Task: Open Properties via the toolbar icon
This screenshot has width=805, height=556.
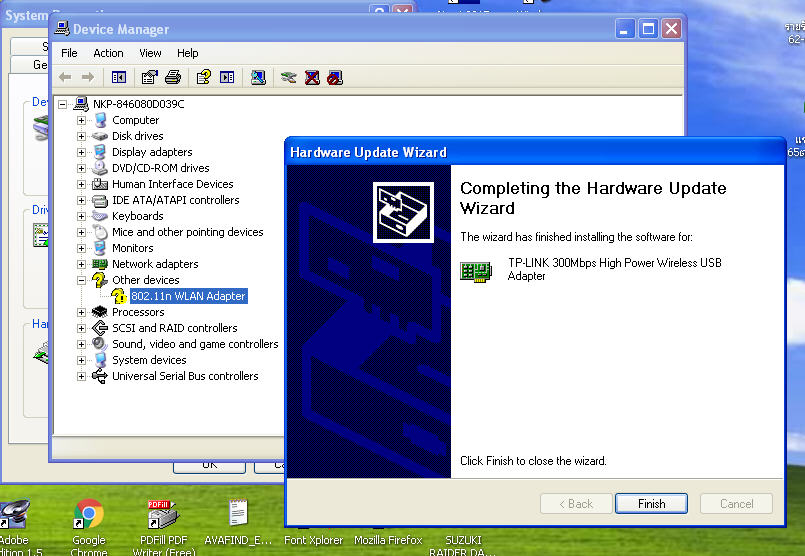Action: click(x=149, y=78)
